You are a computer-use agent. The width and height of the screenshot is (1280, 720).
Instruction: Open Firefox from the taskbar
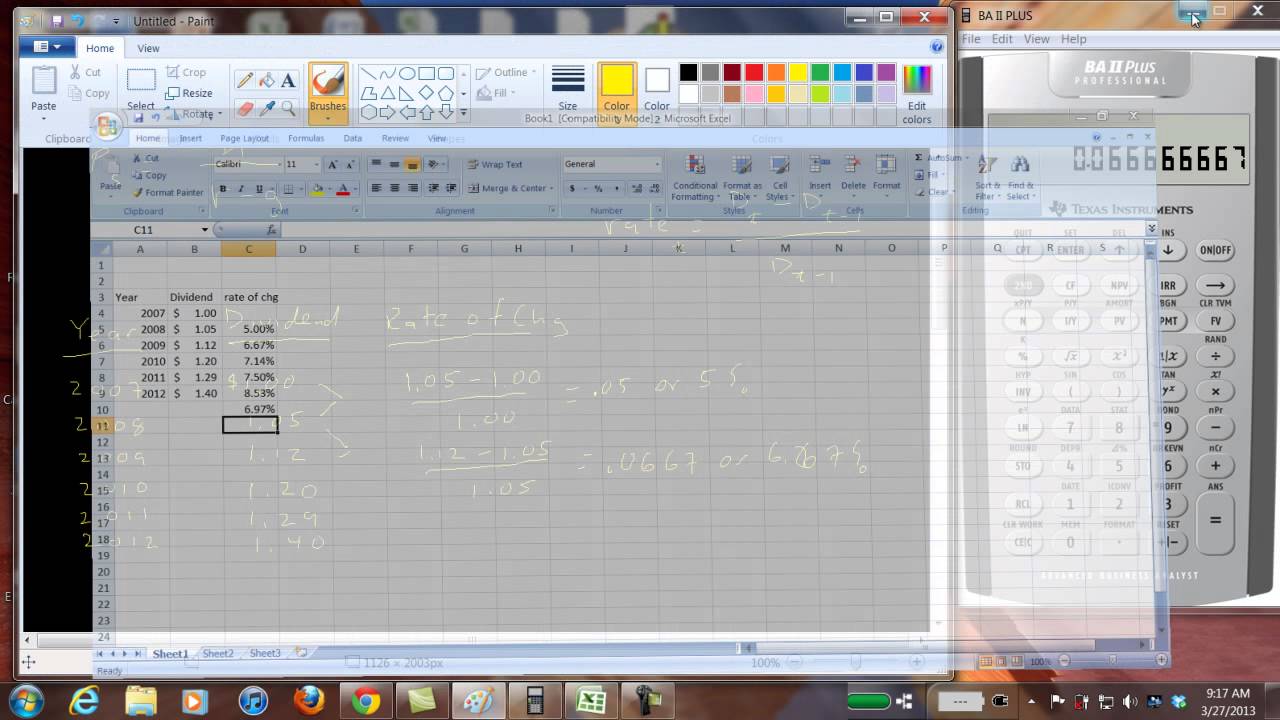coord(309,701)
